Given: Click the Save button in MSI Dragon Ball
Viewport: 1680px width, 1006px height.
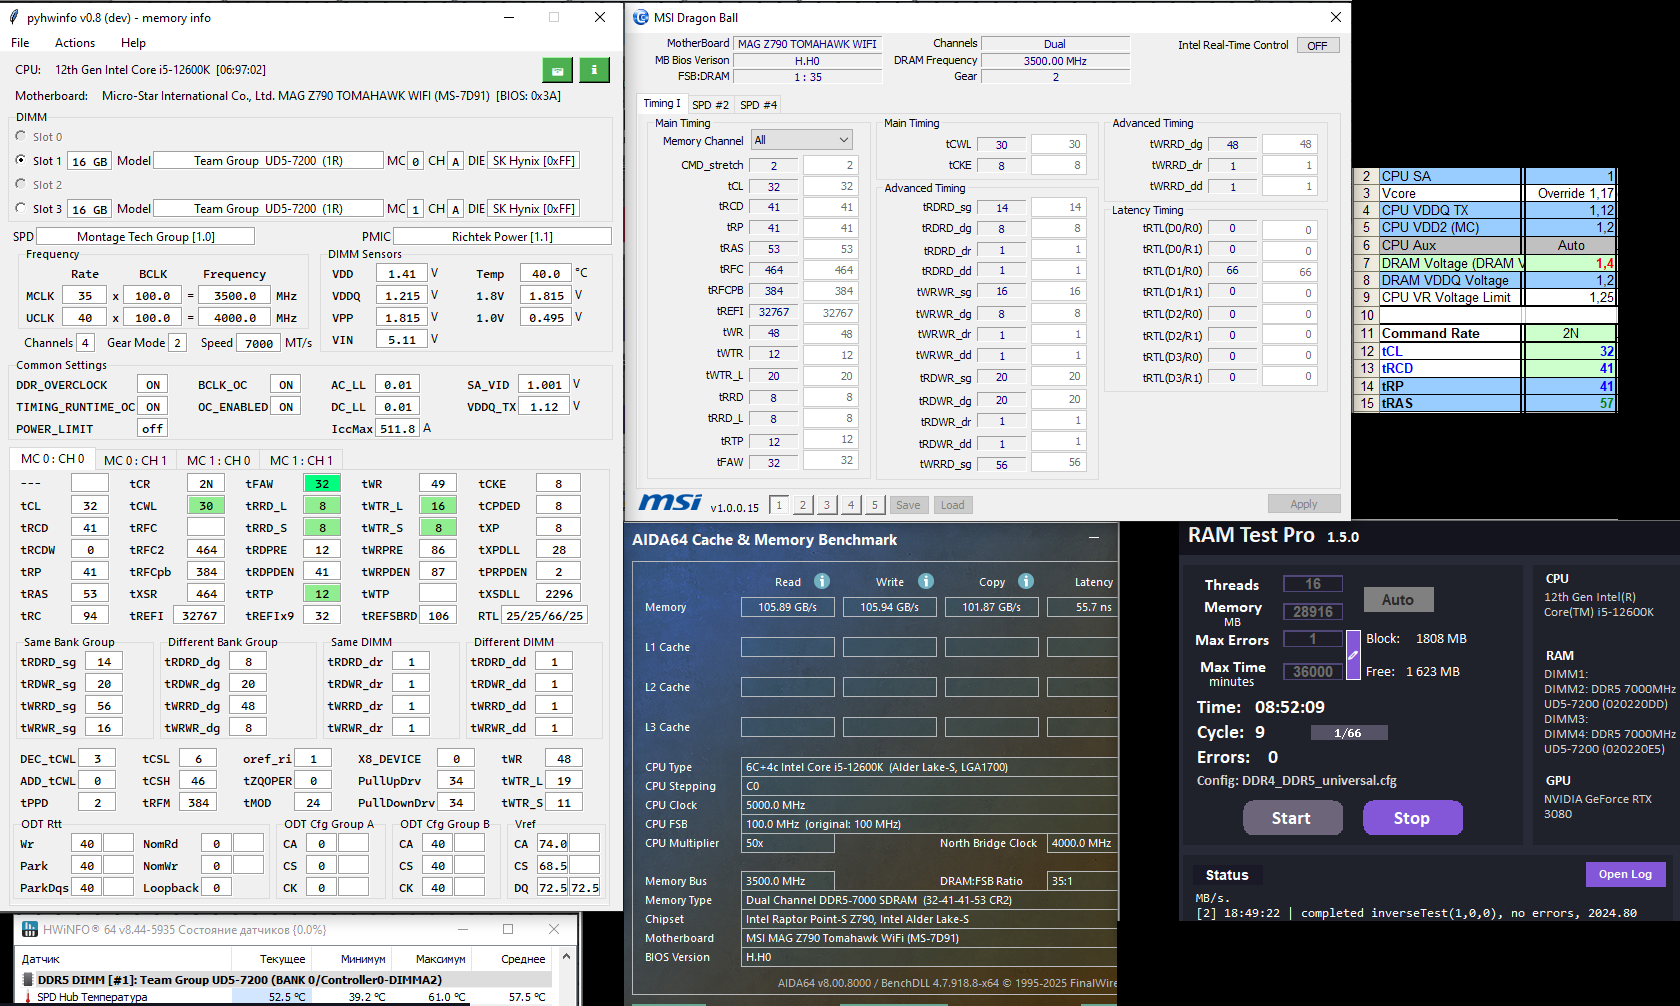Looking at the screenshot, I should [x=908, y=505].
